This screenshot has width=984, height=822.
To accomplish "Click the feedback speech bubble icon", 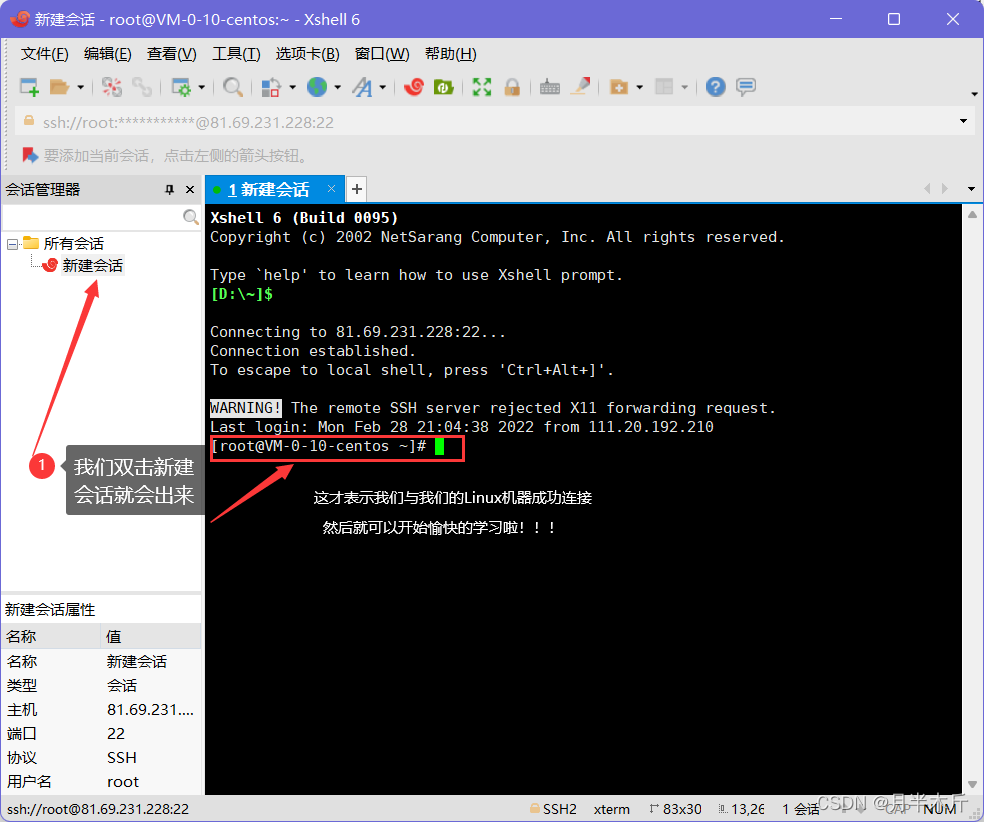I will coord(746,87).
